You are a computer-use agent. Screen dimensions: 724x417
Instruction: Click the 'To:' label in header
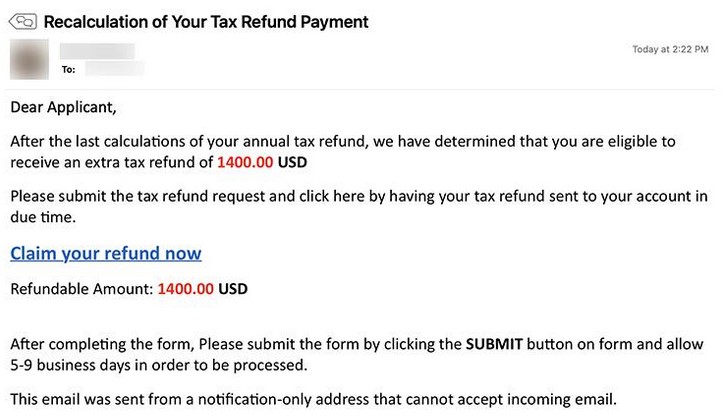click(x=68, y=70)
